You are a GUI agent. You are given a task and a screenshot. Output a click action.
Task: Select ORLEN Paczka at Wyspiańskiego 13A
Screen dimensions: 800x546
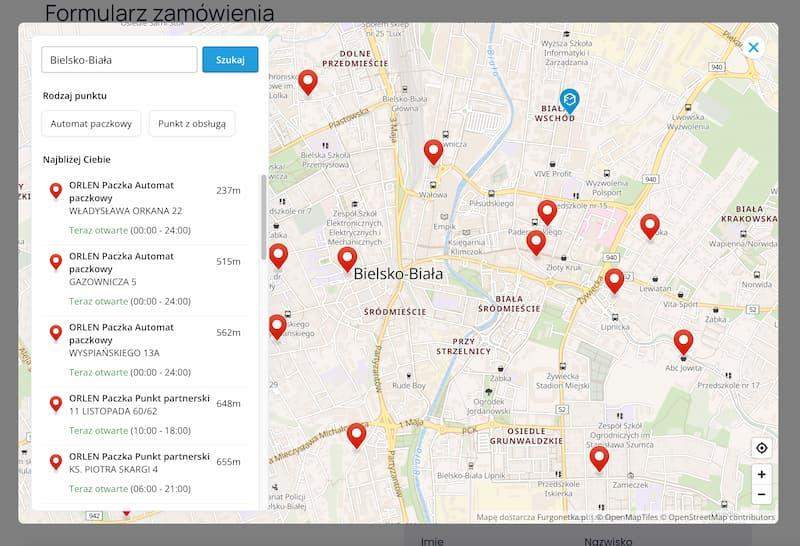(x=145, y=350)
